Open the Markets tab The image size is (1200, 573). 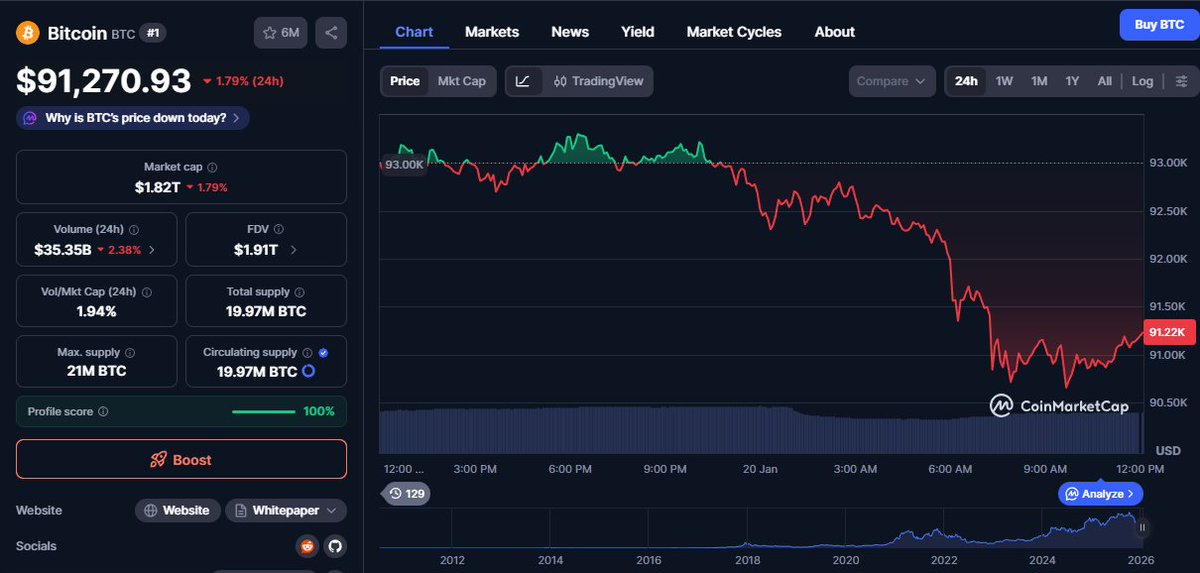pos(492,32)
